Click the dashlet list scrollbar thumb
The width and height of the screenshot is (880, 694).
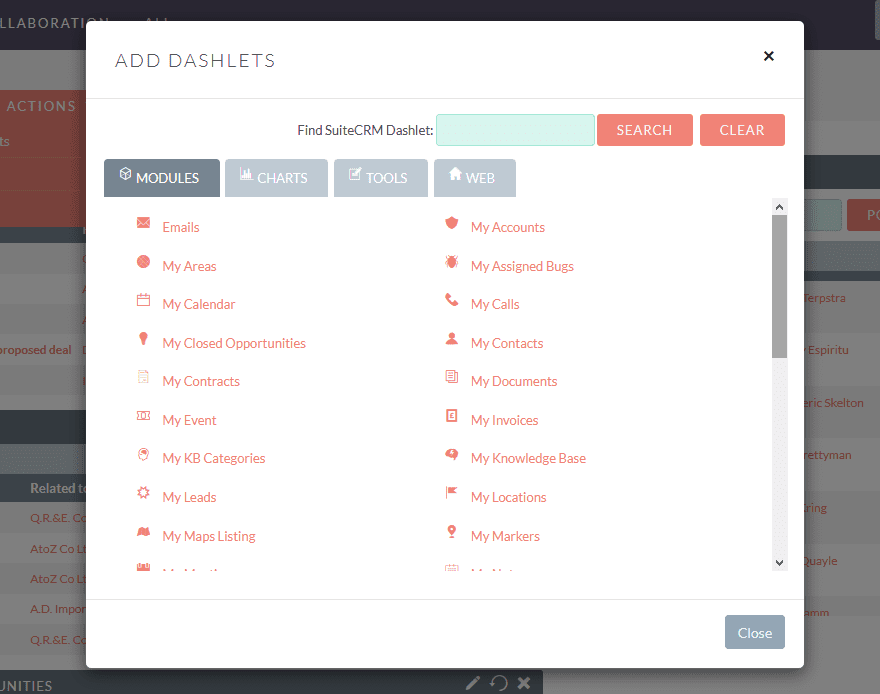[780, 286]
